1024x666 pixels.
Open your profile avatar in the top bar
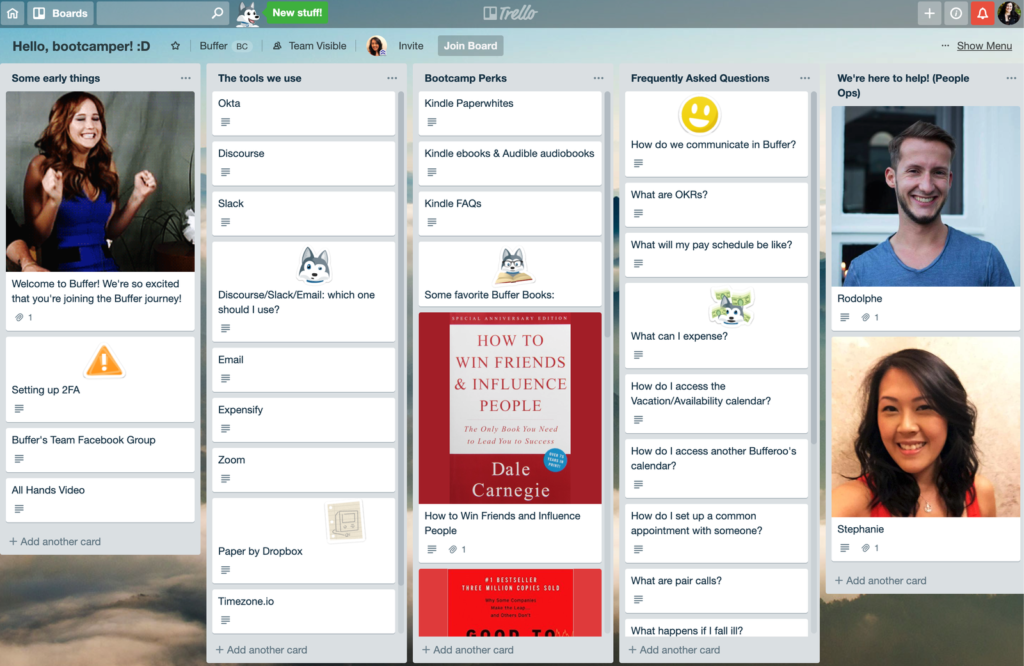[1009, 13]
